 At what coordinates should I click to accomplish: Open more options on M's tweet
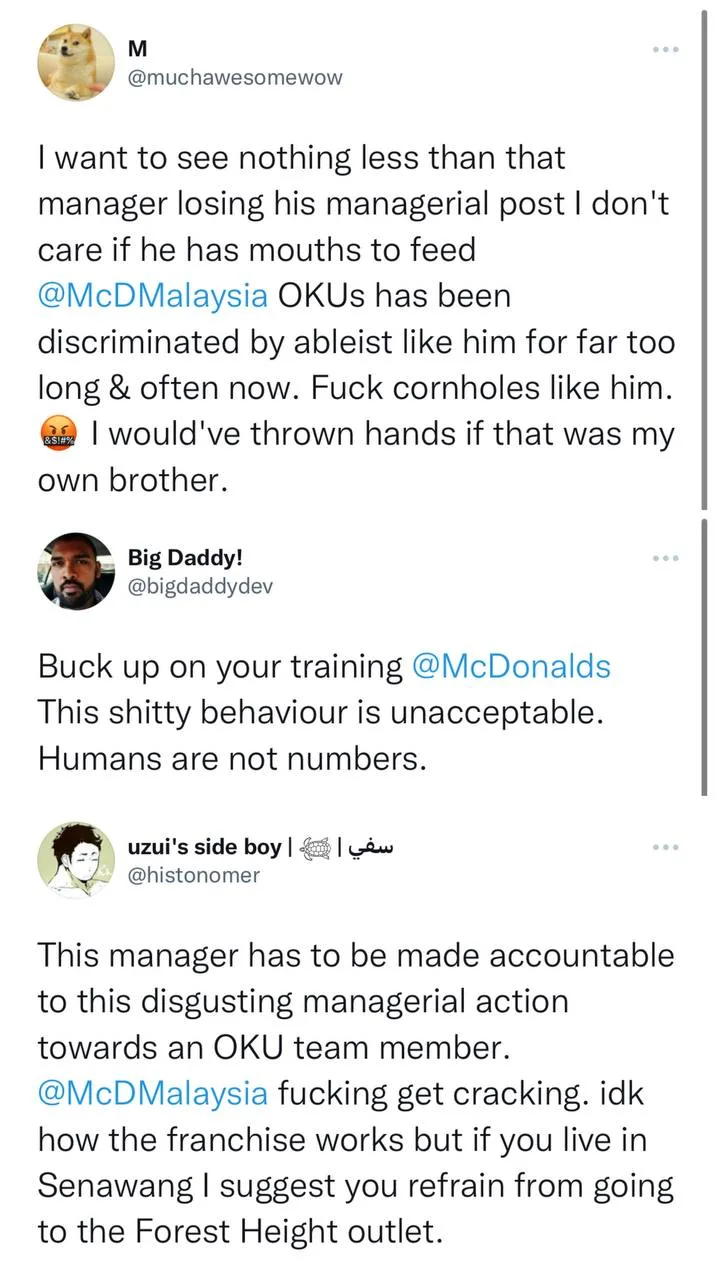pyautogui.click(x=665, y=48)
